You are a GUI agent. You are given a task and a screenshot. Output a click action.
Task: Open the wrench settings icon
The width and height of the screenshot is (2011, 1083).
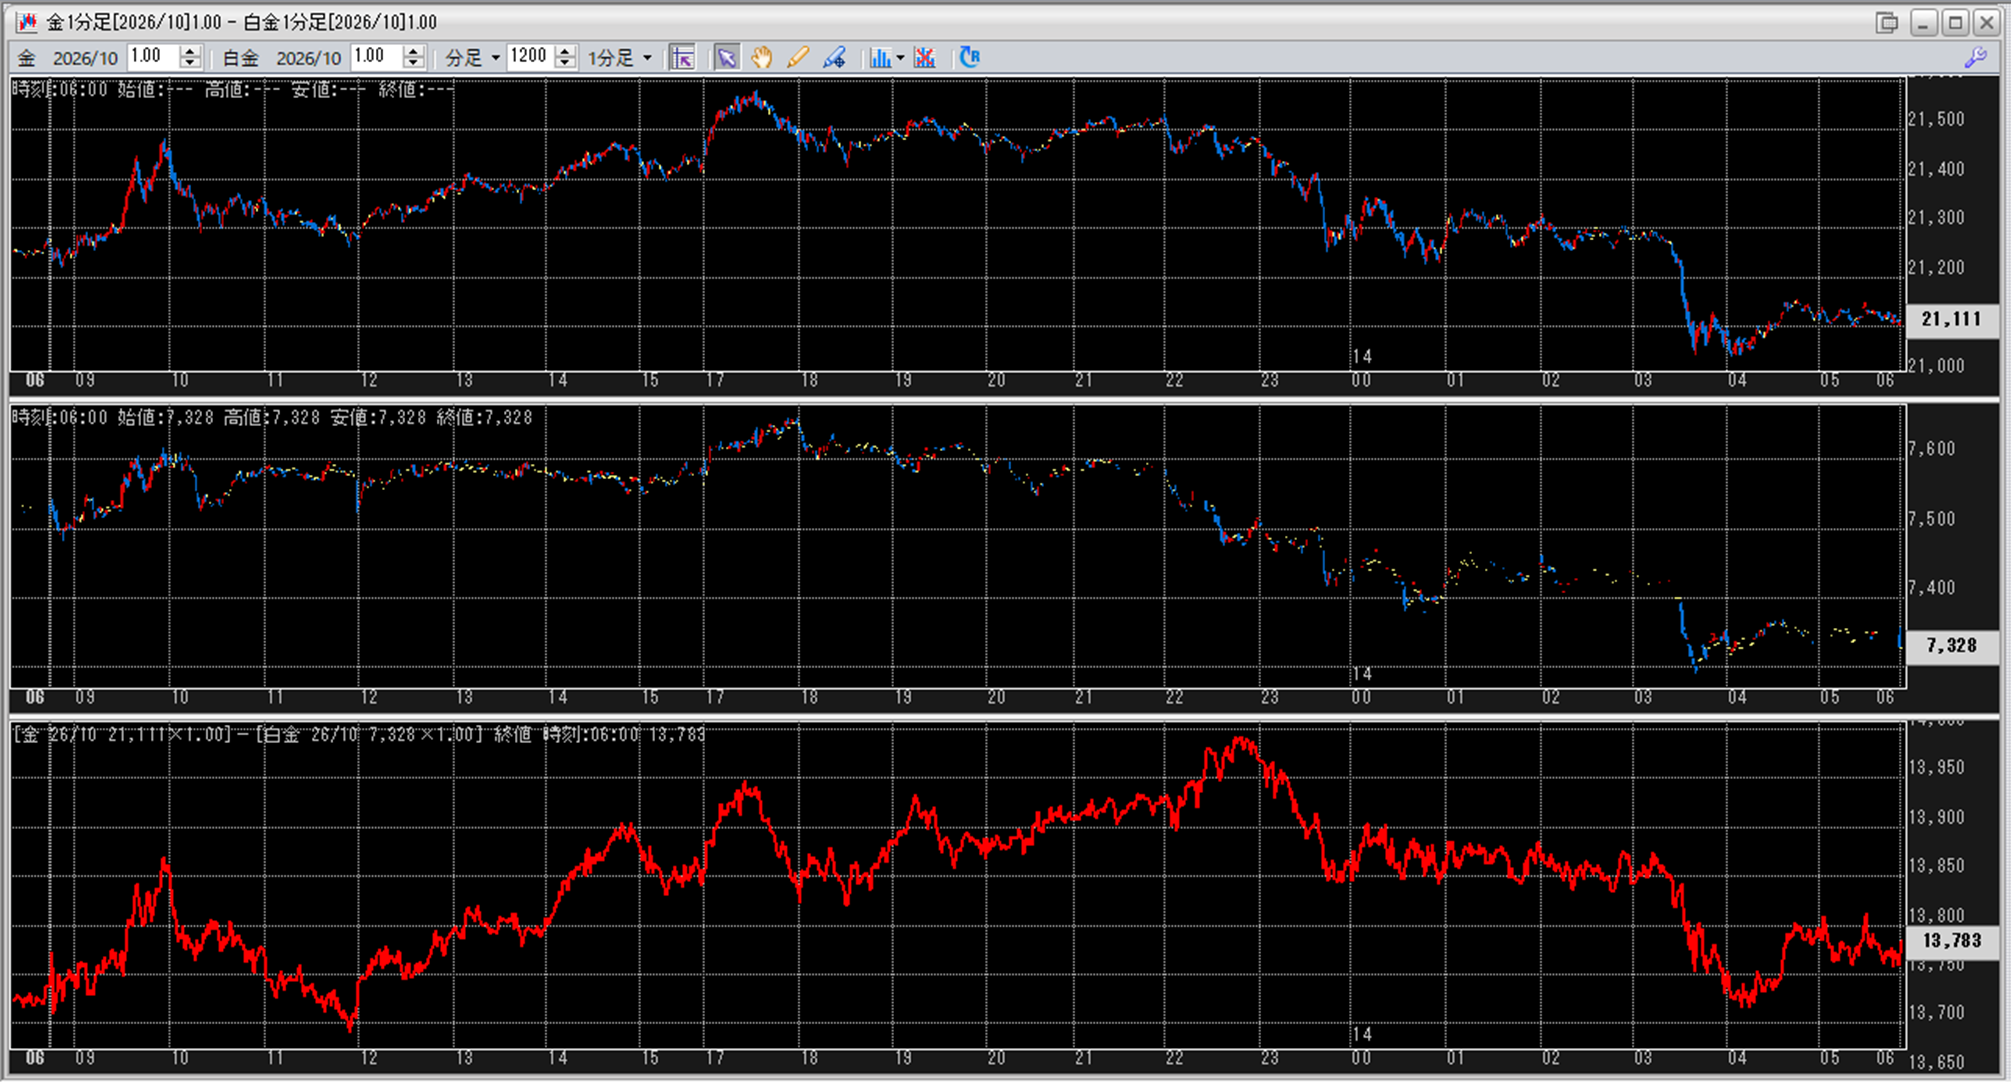1975,57
